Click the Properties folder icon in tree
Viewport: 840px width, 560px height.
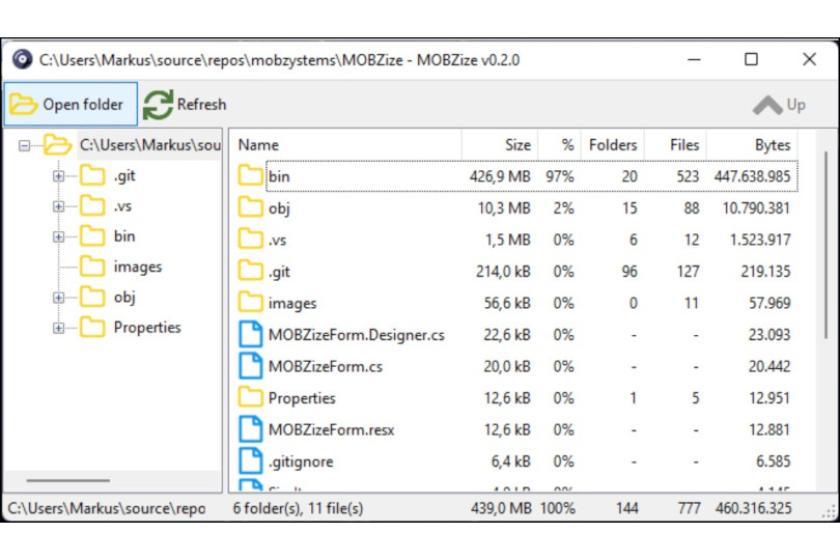tap(92, 327)
